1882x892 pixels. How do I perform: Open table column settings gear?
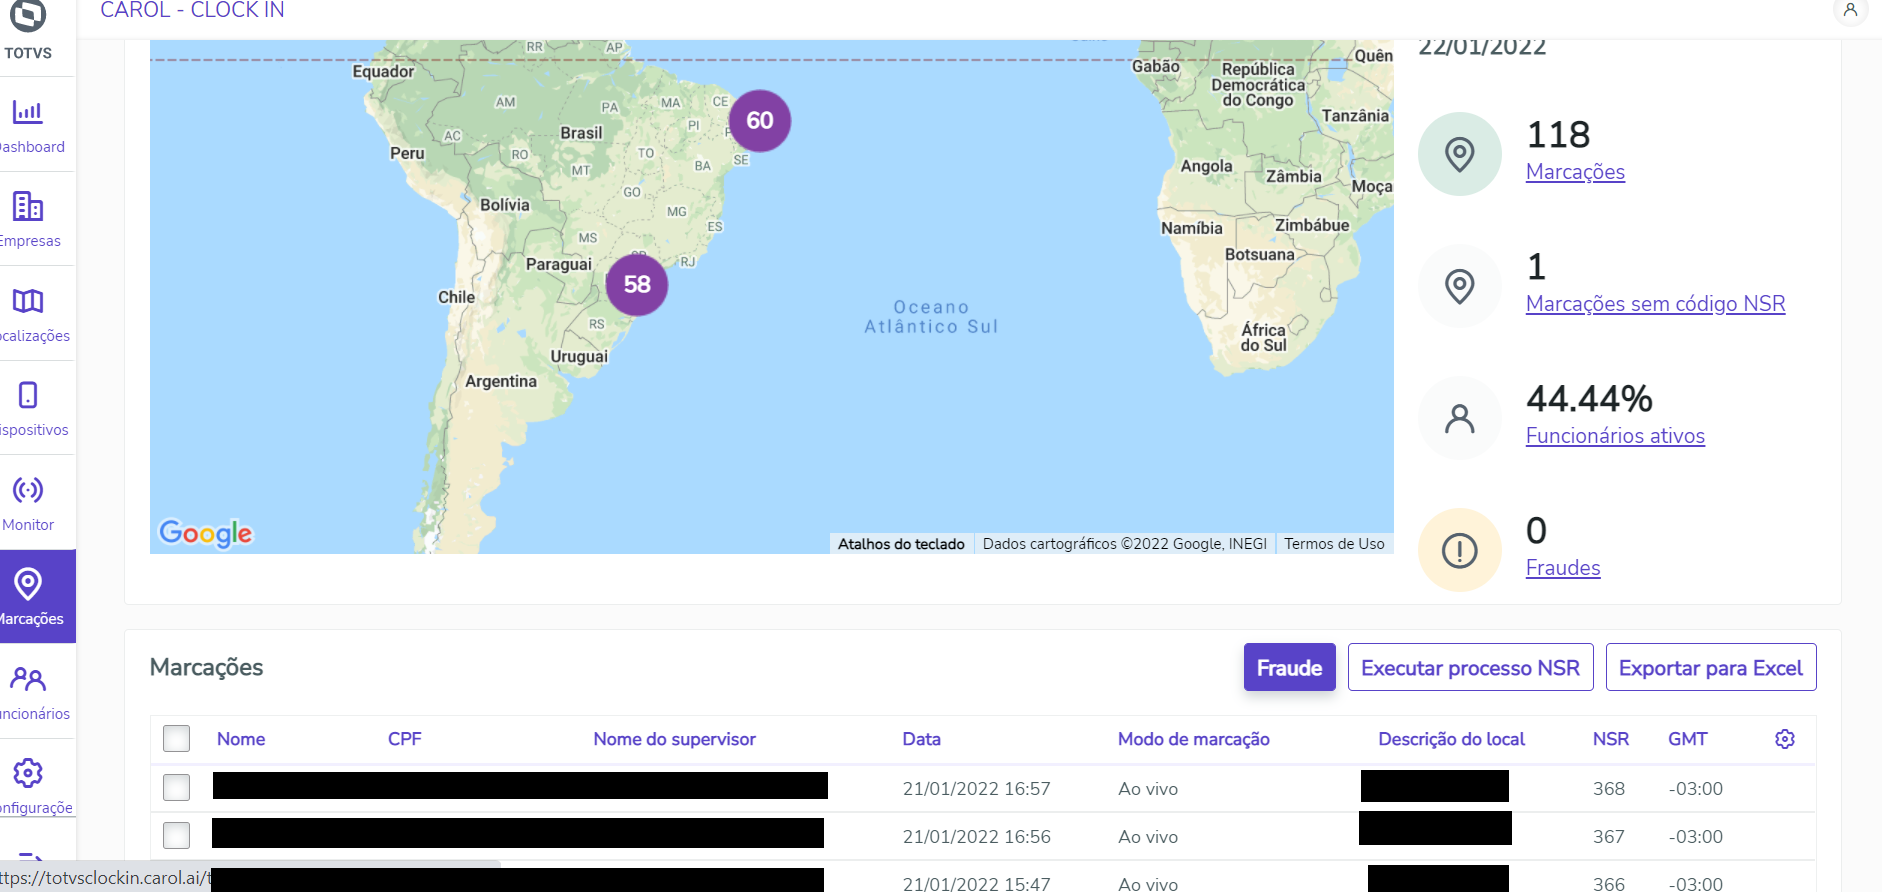pos(1785,739)
